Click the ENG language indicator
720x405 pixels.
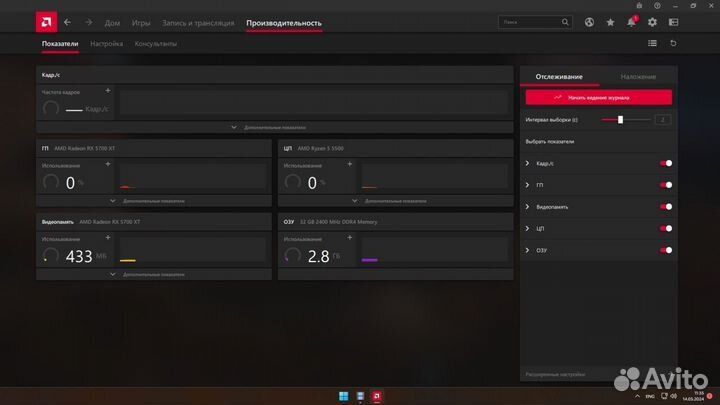650,396
